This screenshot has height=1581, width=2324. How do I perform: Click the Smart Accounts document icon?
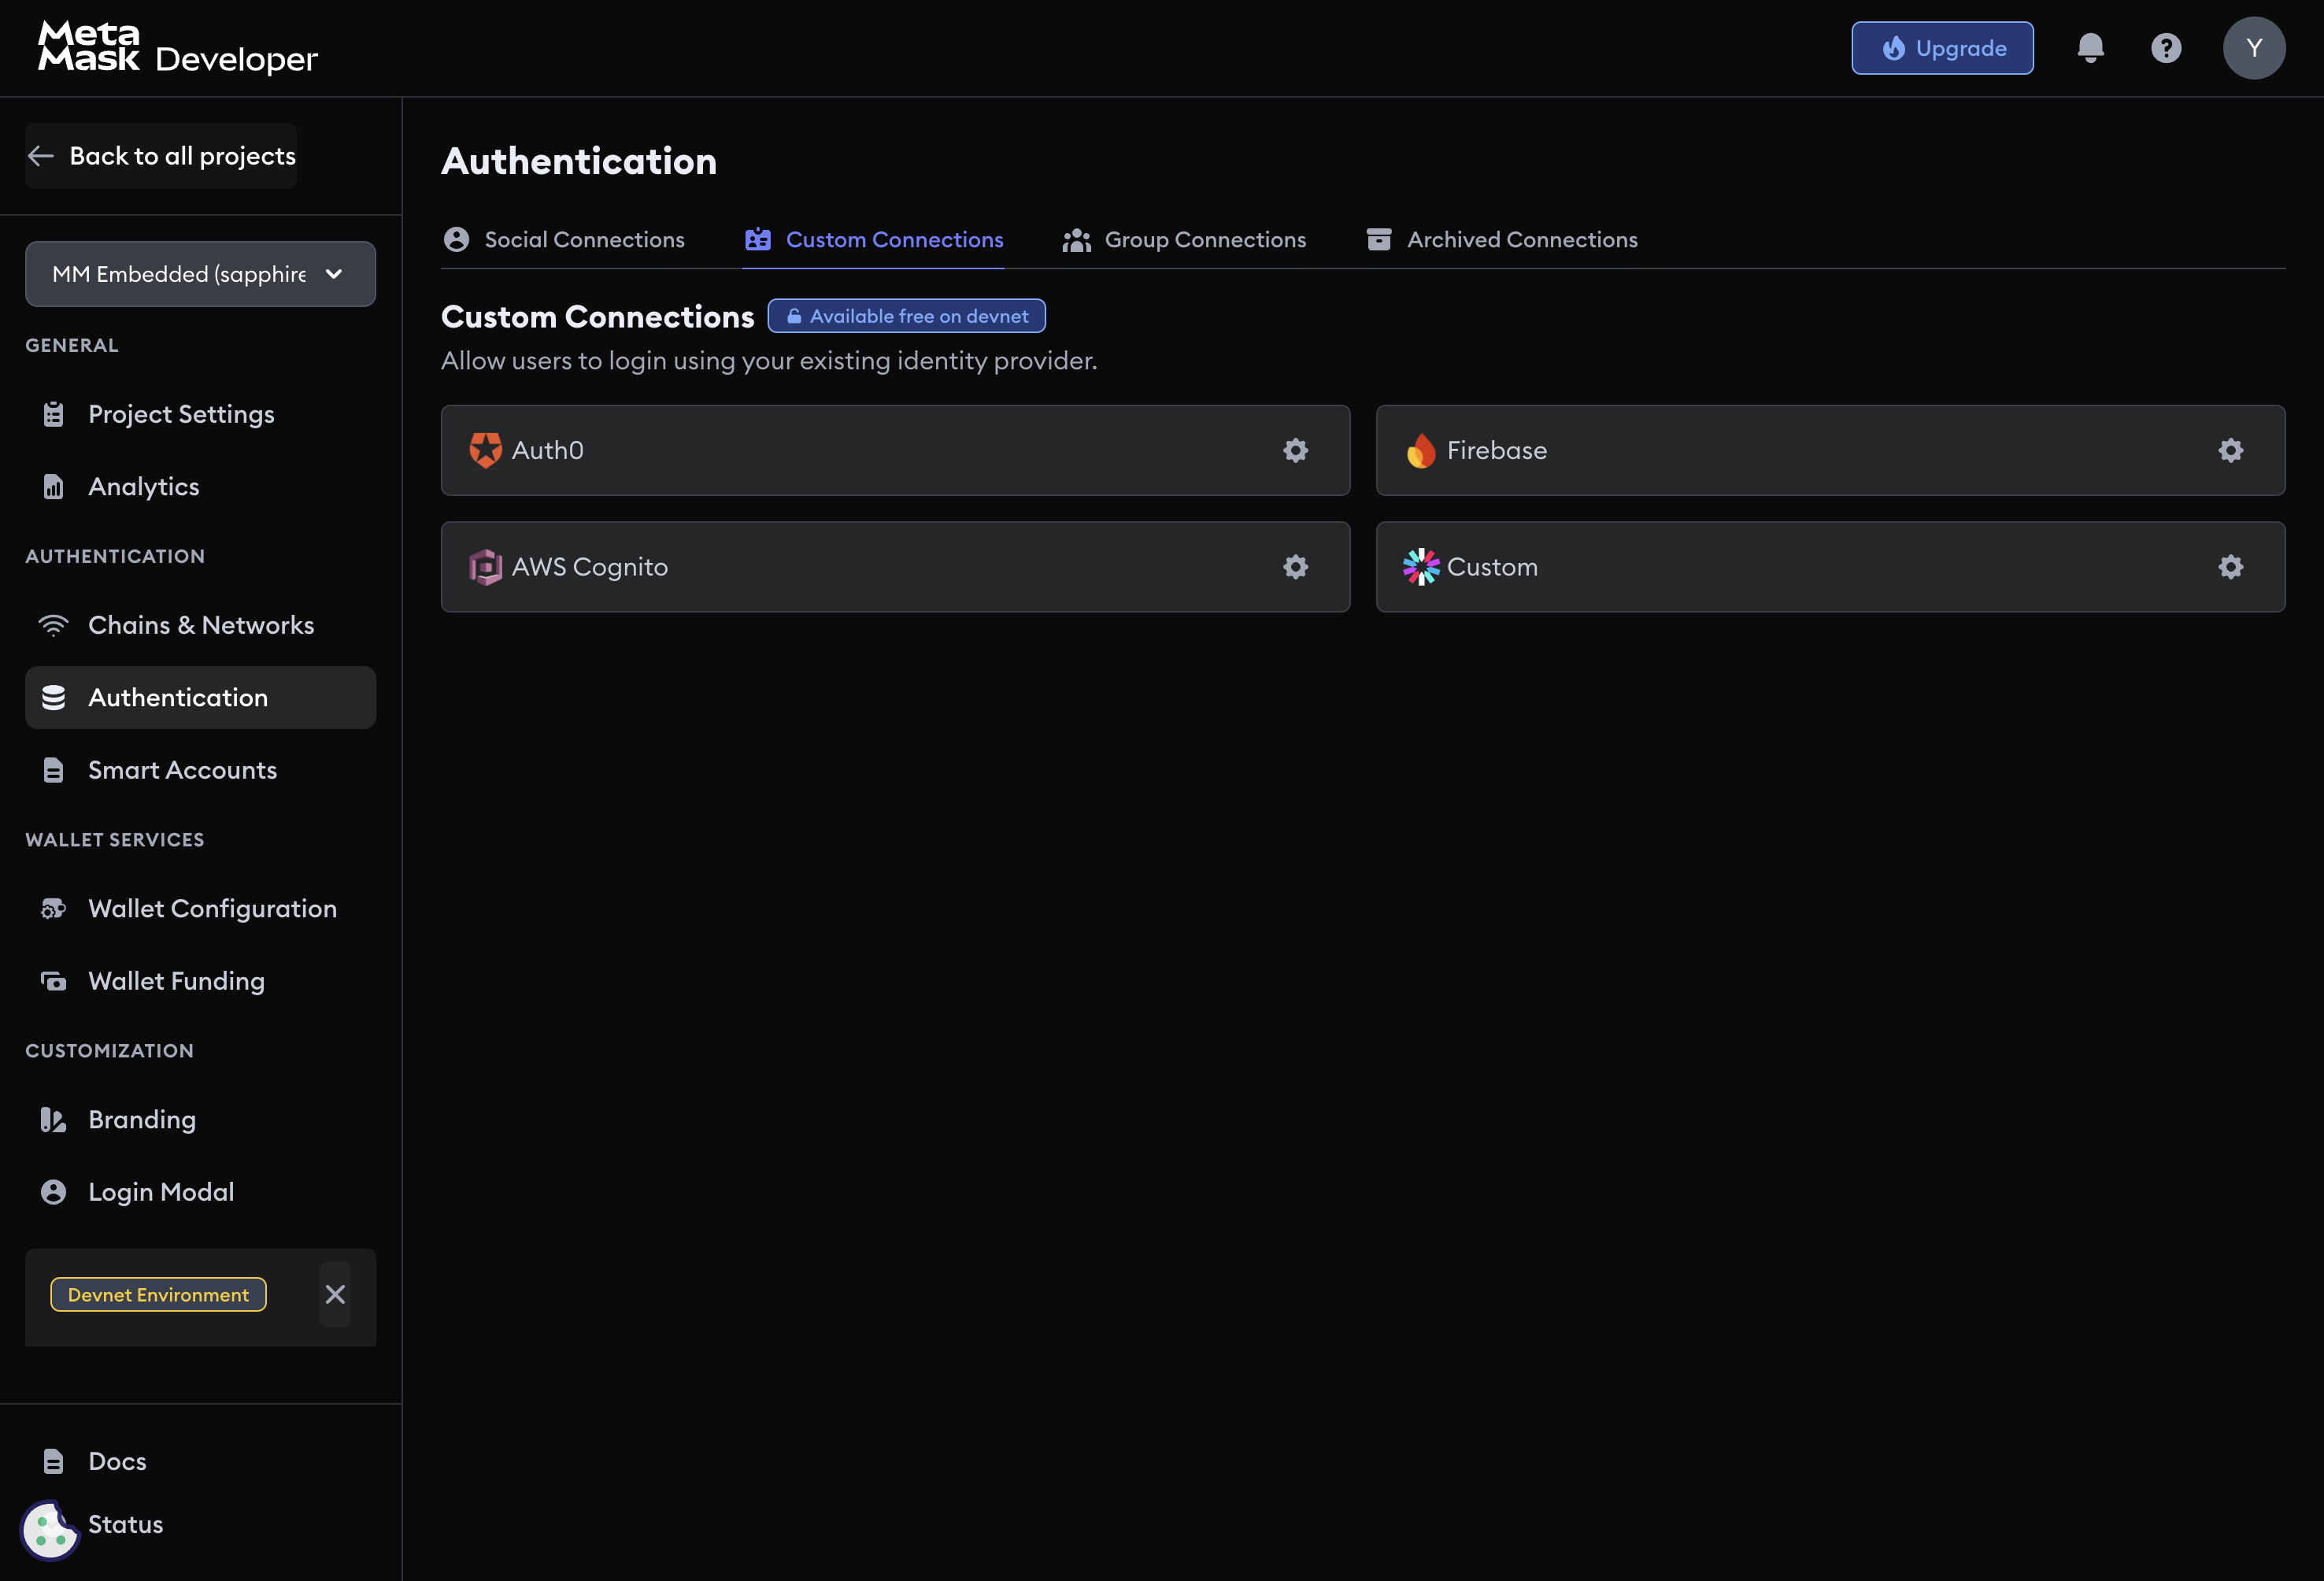point(53,770)
